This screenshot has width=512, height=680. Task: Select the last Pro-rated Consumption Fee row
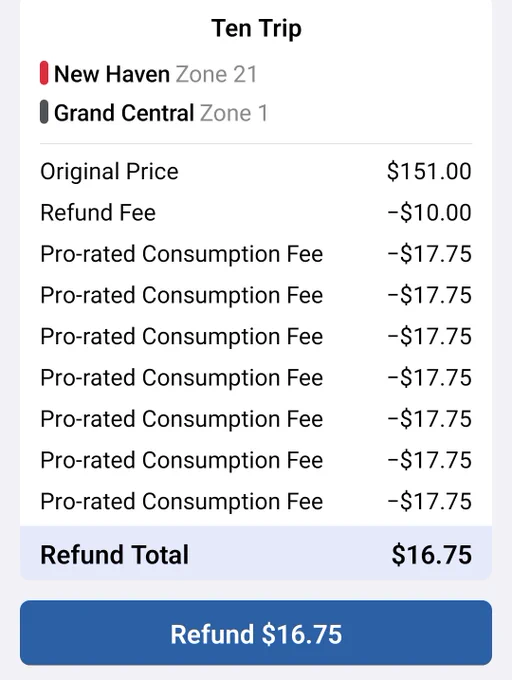256,501
